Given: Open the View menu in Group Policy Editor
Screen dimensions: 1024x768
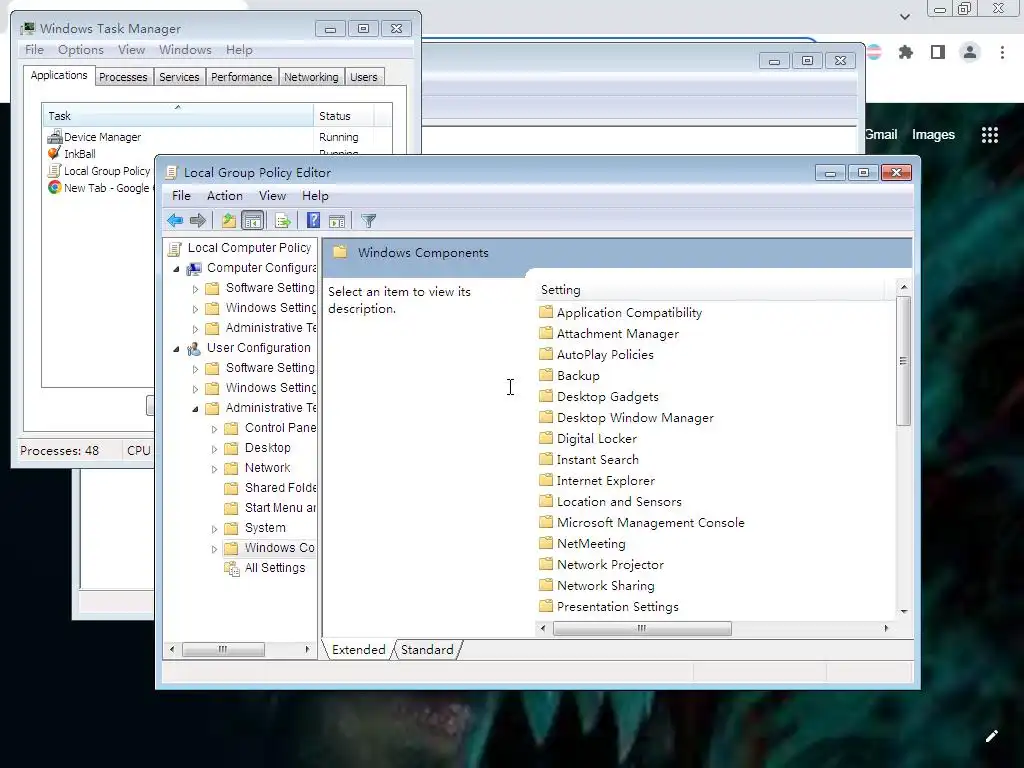Looking at the screenshot, I should pyautogui.click(x=272, y=196).
